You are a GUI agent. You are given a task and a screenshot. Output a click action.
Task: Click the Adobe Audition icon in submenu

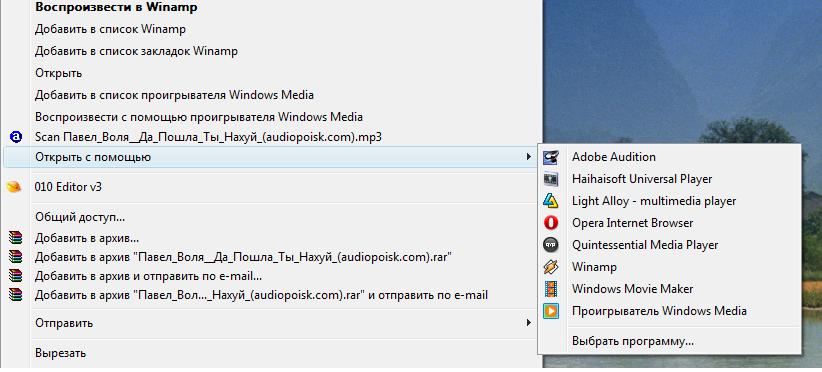pyautogui.click(x=551, y=157)
